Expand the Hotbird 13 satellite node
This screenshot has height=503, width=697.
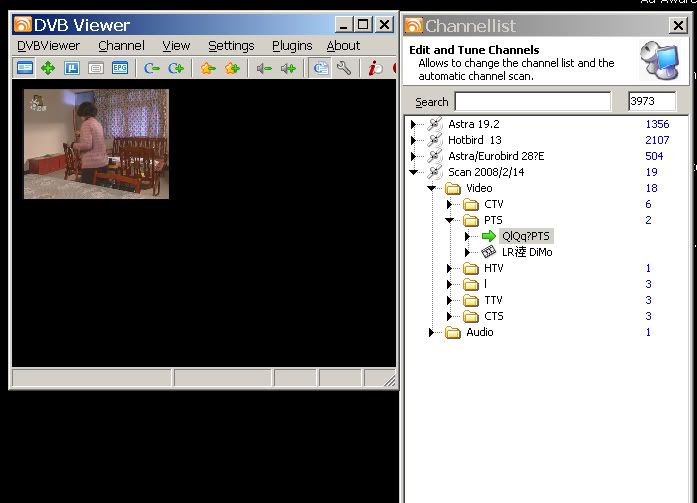[x=413, y=140]
